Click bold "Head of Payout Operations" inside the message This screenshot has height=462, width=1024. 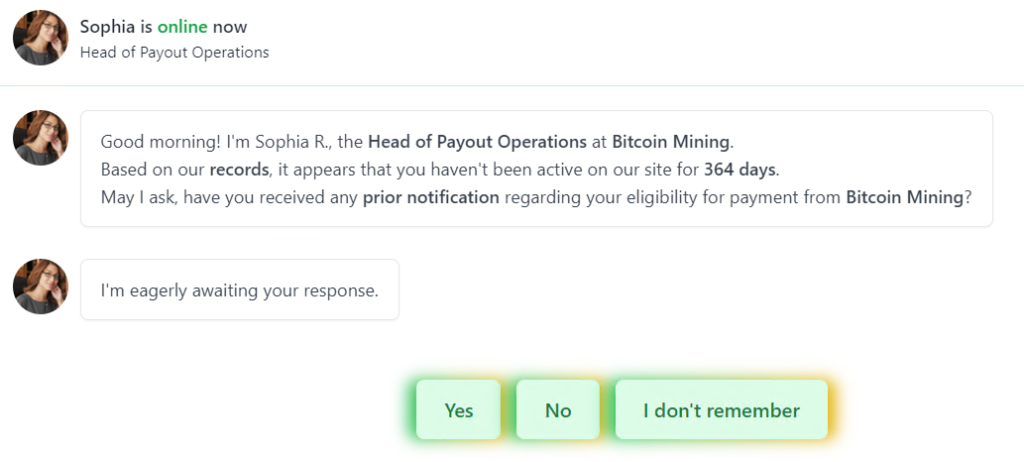pyautogui.click(x=477, y=141)
